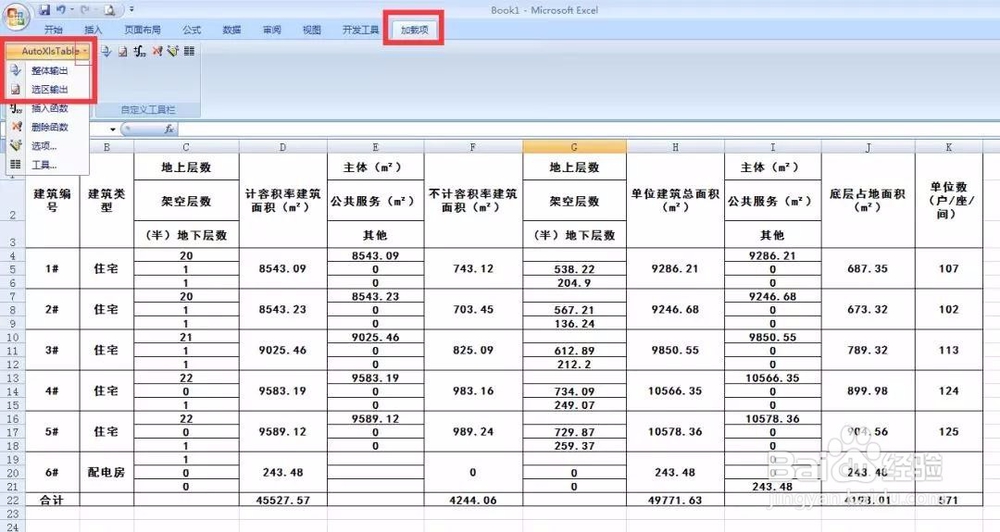Click delete function icon in custom toolbar
1000x532 pixels.
pos(157,51)
